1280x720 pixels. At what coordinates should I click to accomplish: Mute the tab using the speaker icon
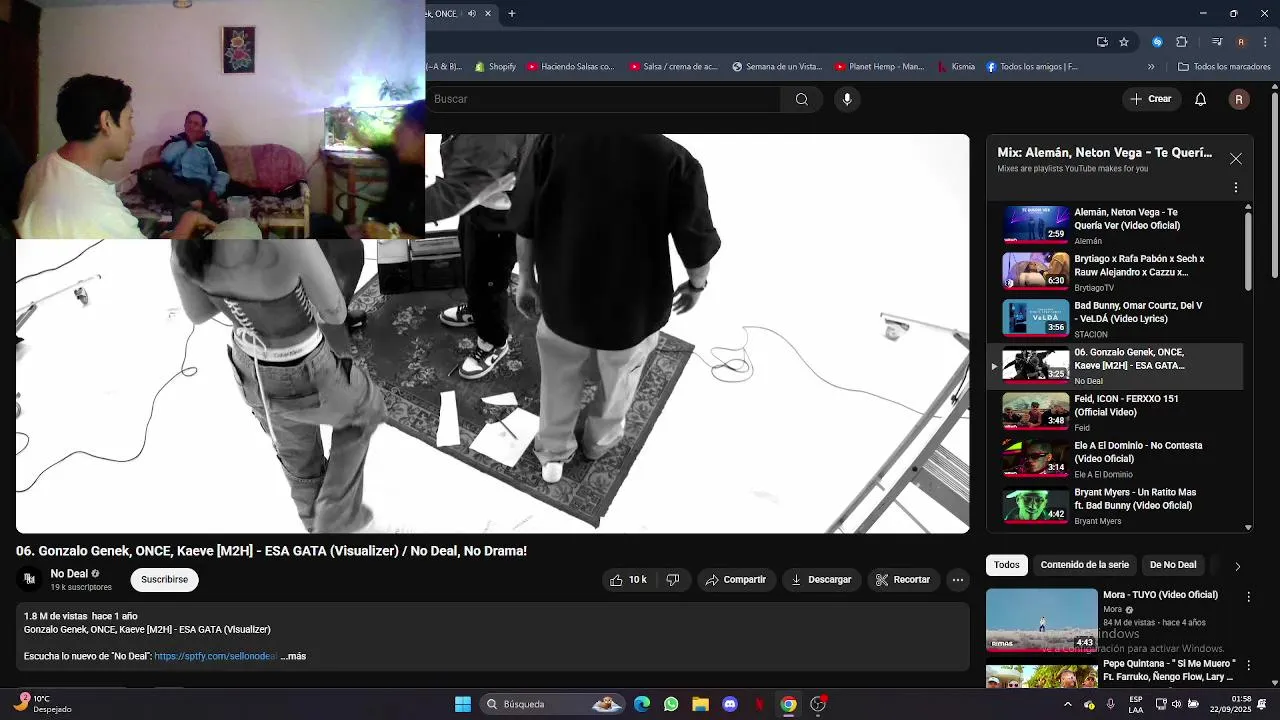[472, 14]
